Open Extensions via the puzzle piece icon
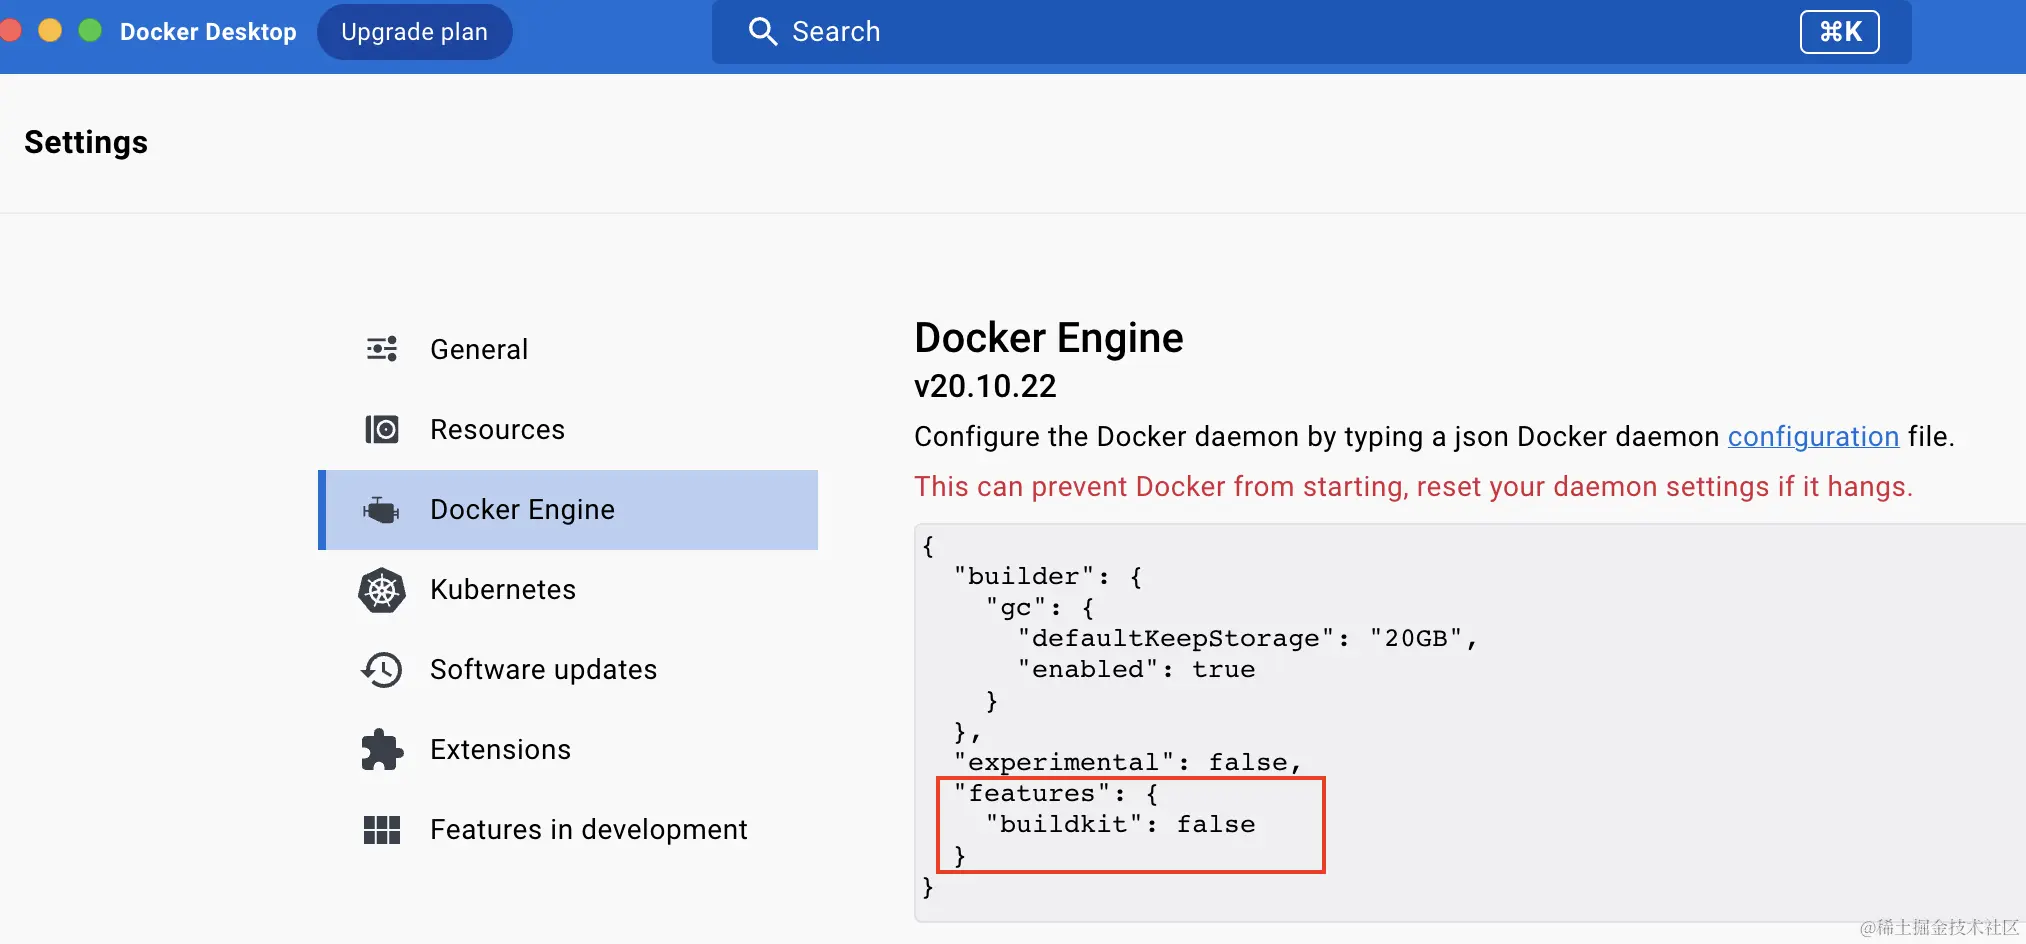The width and height of the screenshot is (2026, 944). click(x=381, y=748)
